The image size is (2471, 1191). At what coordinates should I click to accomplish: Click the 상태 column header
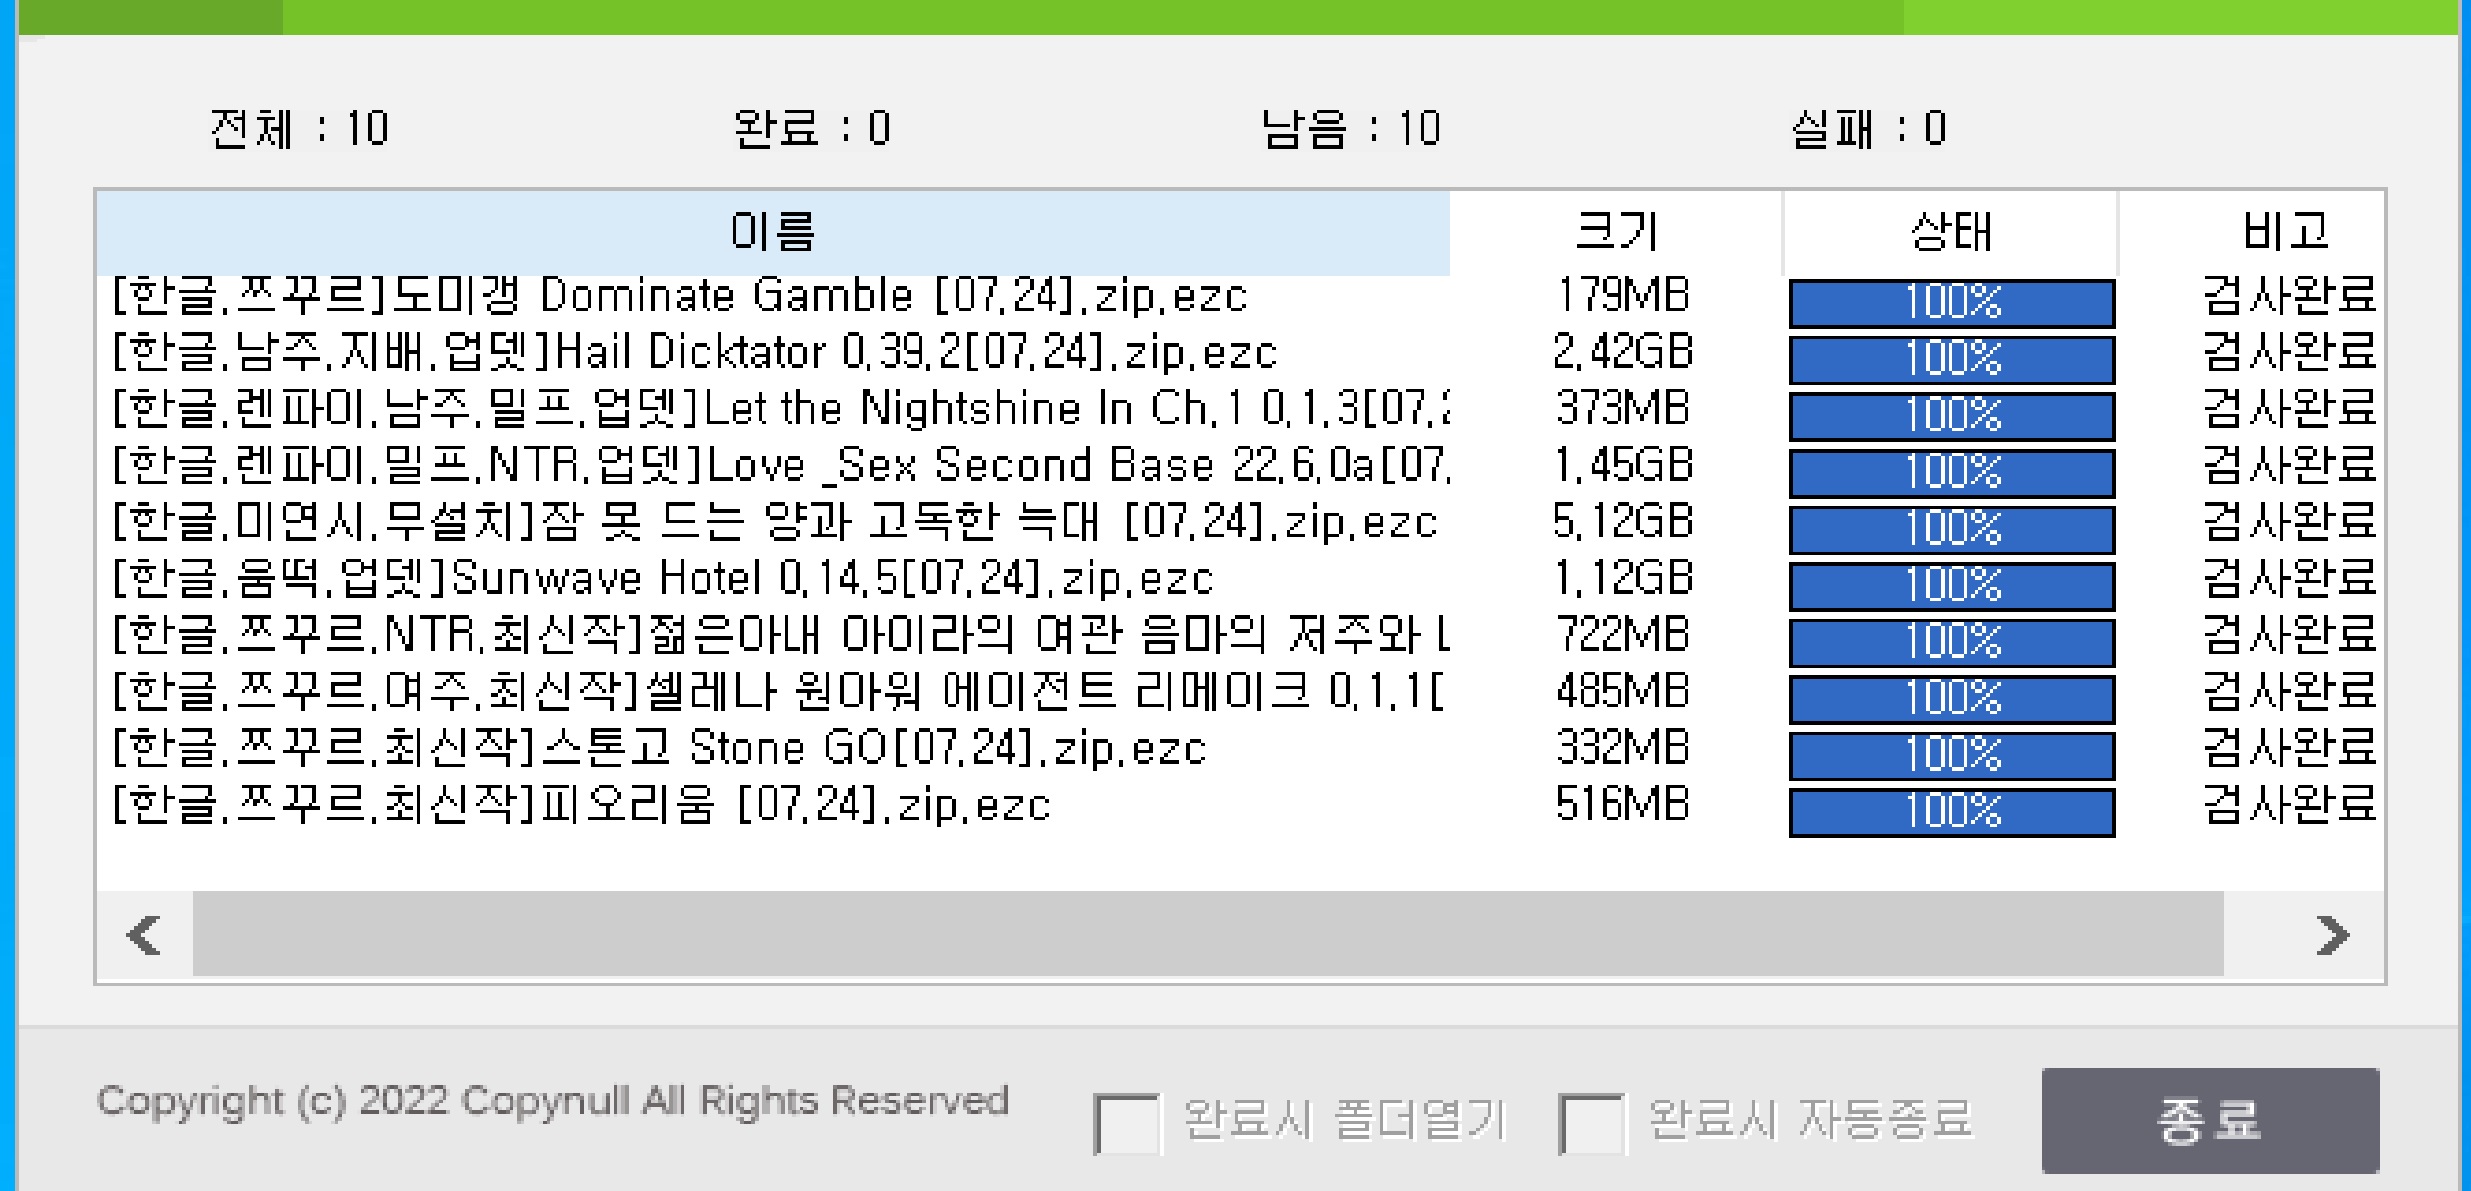coord(1950,232)
